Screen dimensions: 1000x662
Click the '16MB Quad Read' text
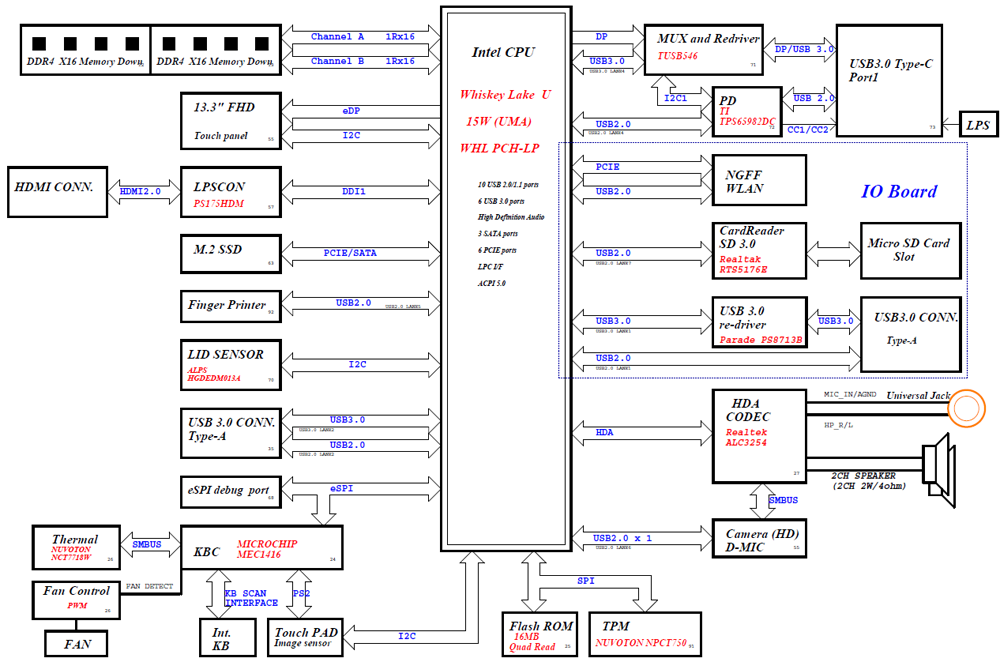pyautogui.click(x=532, y=642)
